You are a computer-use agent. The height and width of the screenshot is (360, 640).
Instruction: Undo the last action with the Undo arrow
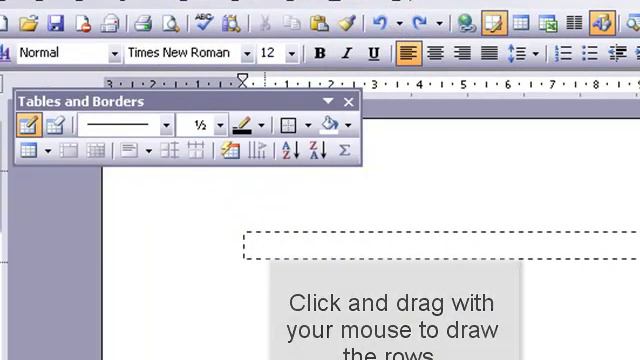[380, 23]
